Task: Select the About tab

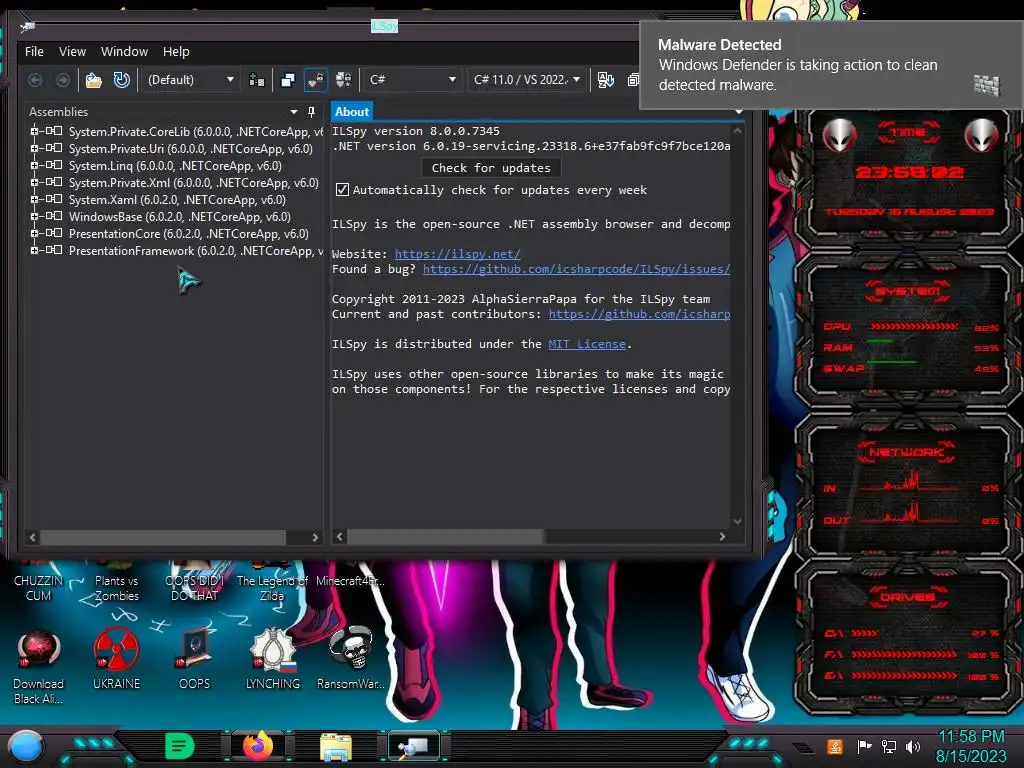Action: [352, 112]
